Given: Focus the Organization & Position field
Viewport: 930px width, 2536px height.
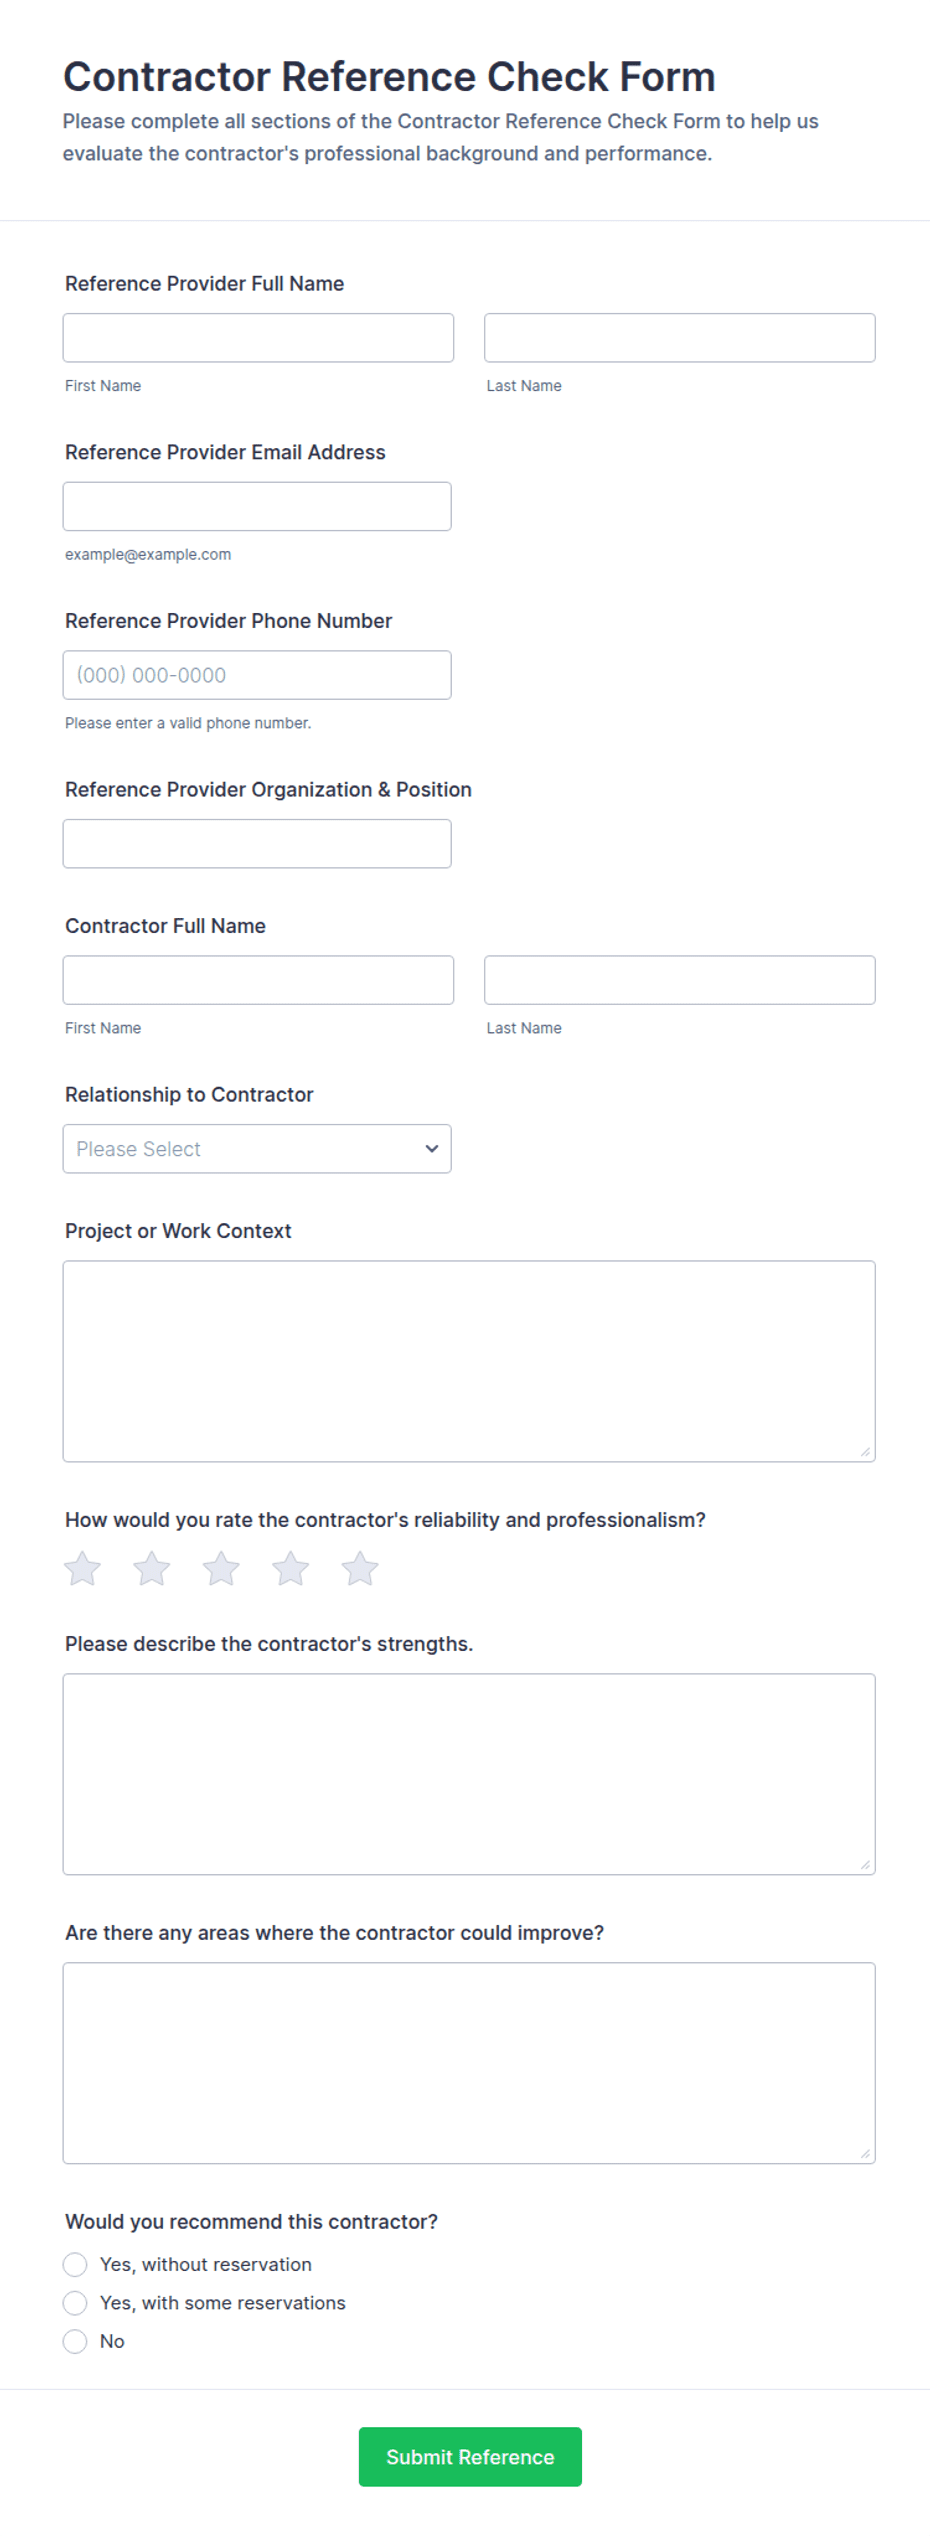Looking at the screenshot, I should coord(257,843).
